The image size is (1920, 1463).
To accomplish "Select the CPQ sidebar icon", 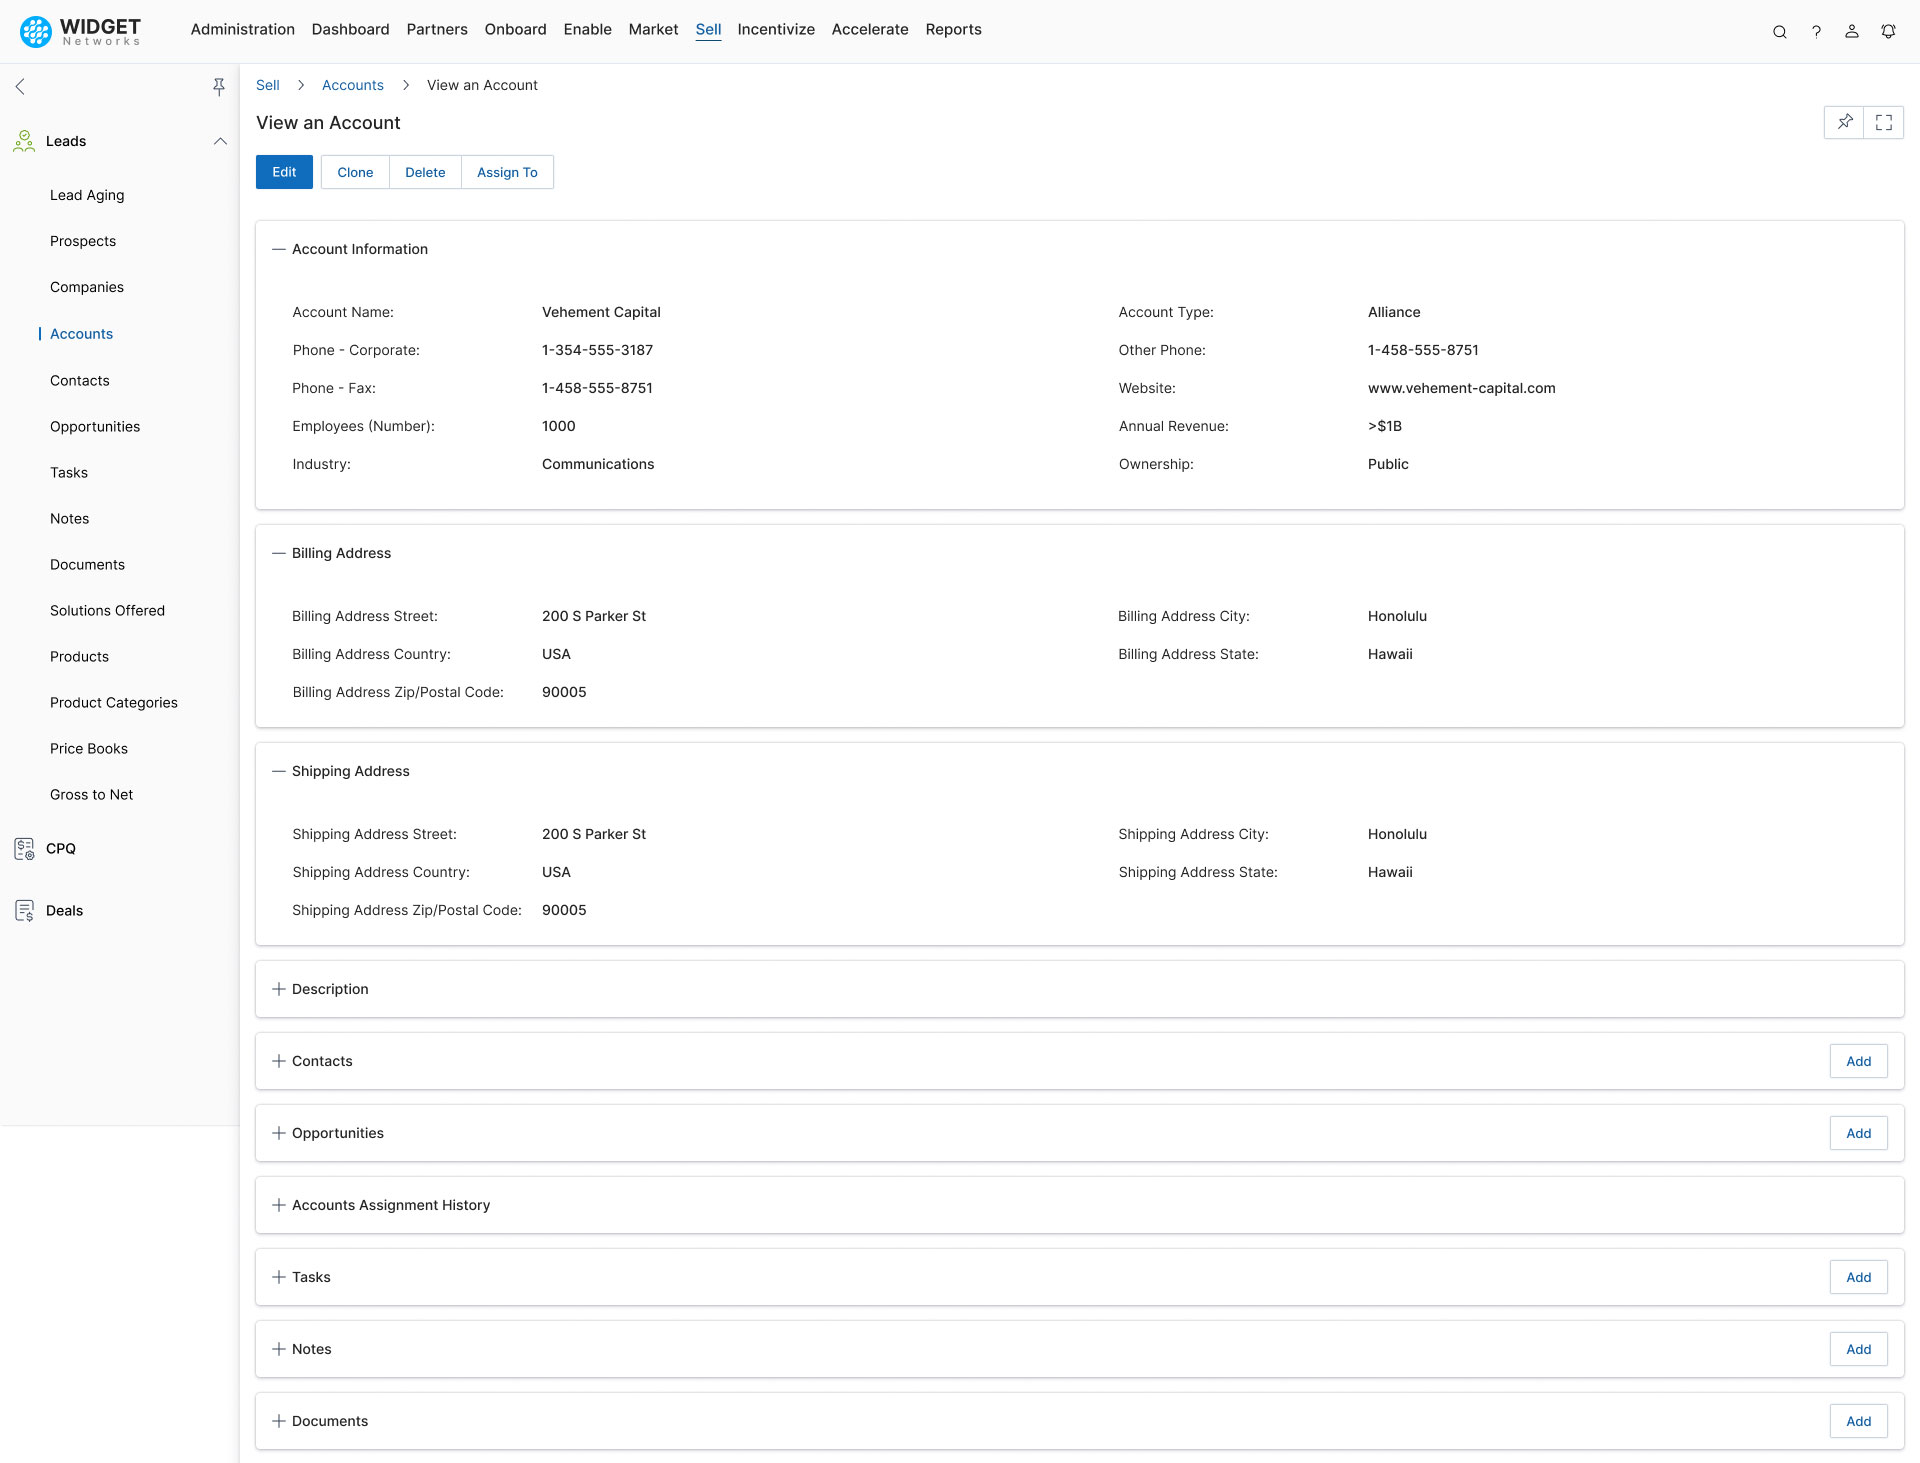I will [23, 848].
